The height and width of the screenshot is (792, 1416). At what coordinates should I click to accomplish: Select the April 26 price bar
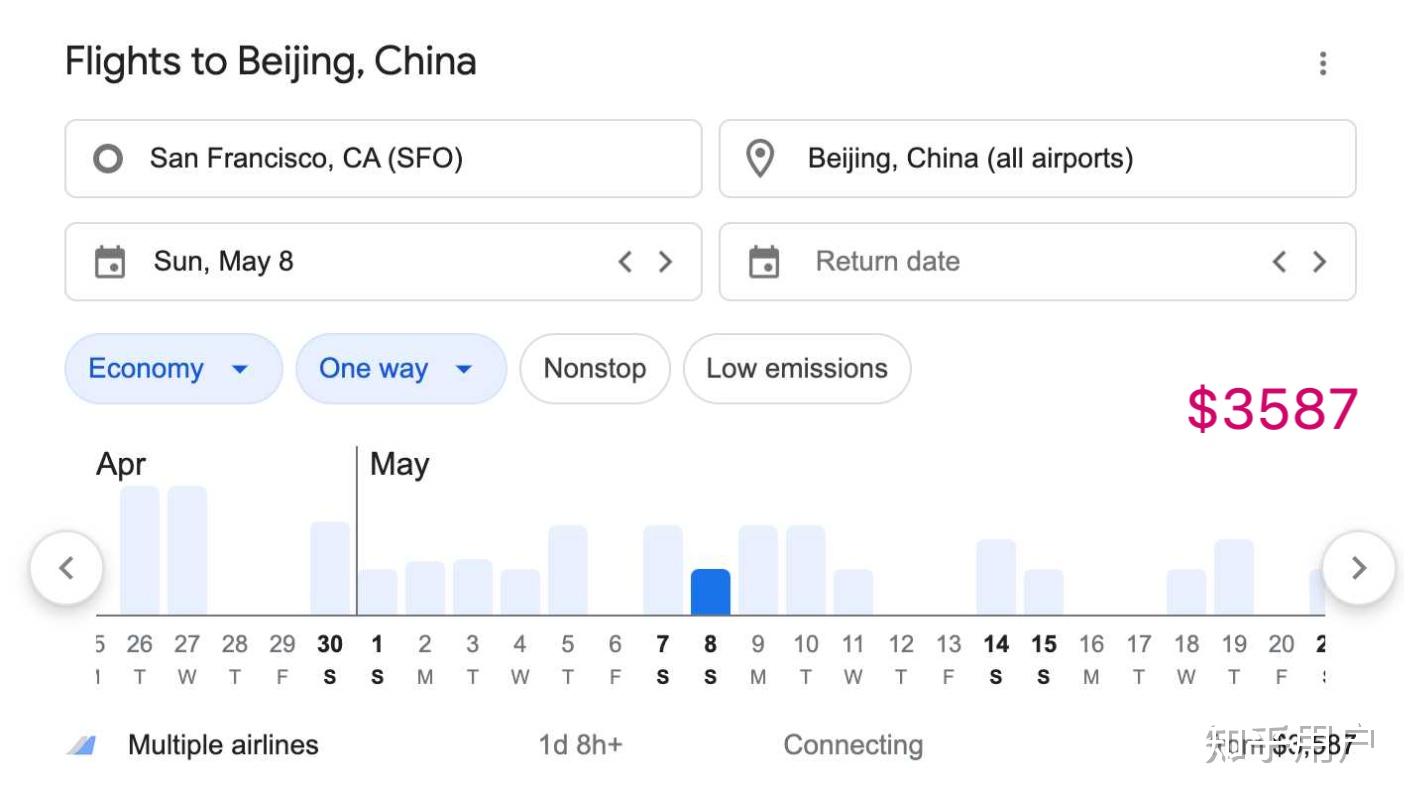pyautogui.click(x=140, y=550)
